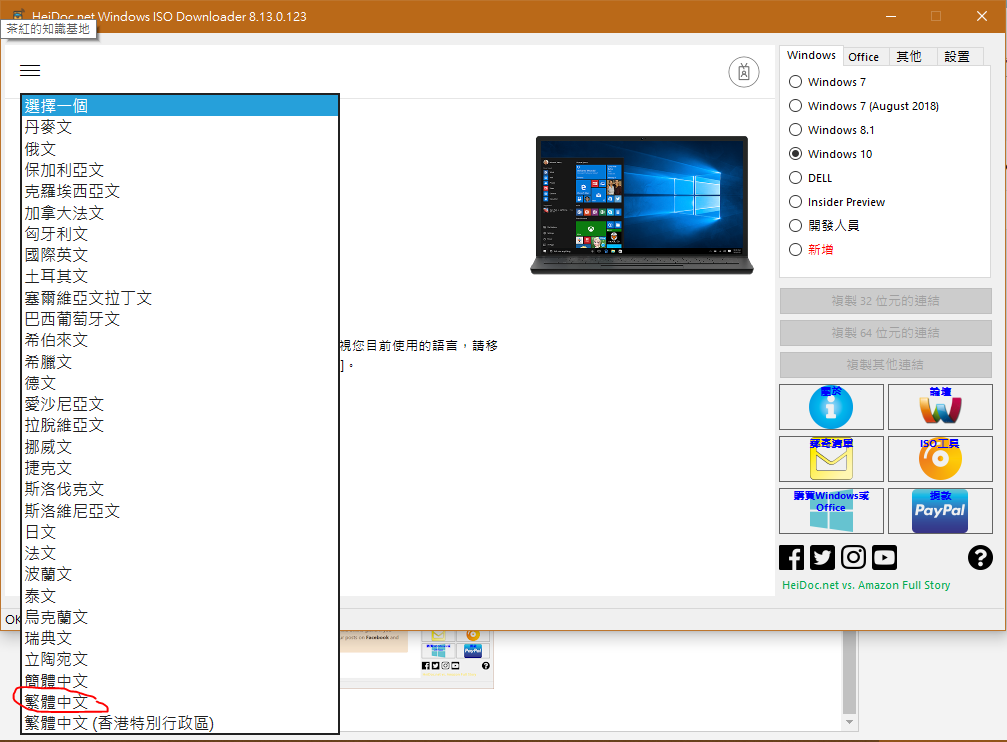Click the 複製 32 位元的連結 button
This screenshot has height=742, width=1007.
886,301
